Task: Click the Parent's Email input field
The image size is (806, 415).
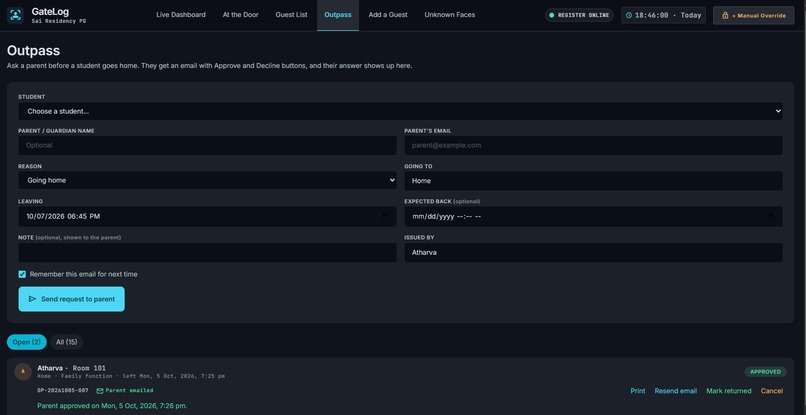Action: 593,146
